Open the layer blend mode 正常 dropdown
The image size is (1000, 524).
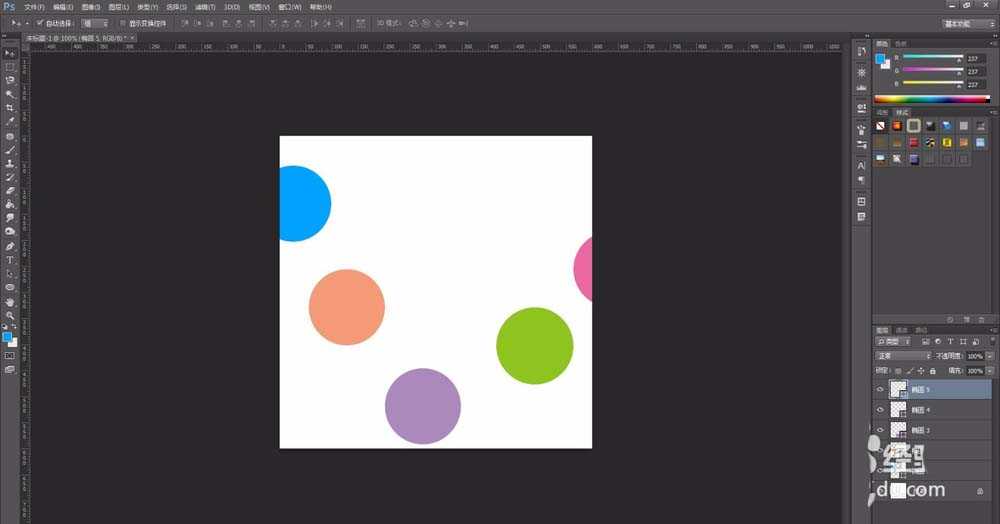pyautogui.click(x=903, y=355)
